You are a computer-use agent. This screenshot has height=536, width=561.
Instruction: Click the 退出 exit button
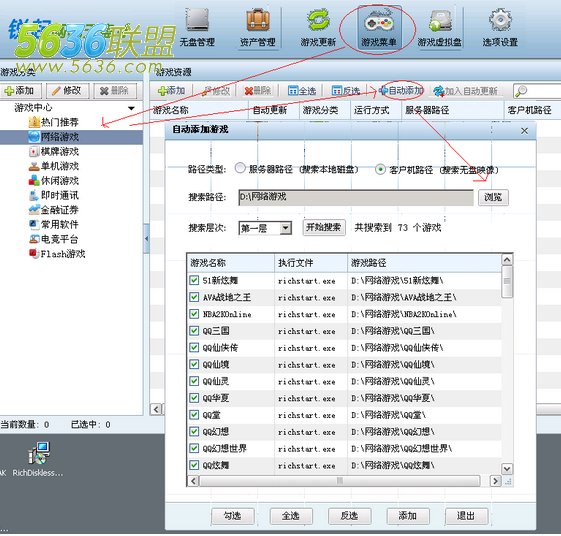click(x=466, y=516)
